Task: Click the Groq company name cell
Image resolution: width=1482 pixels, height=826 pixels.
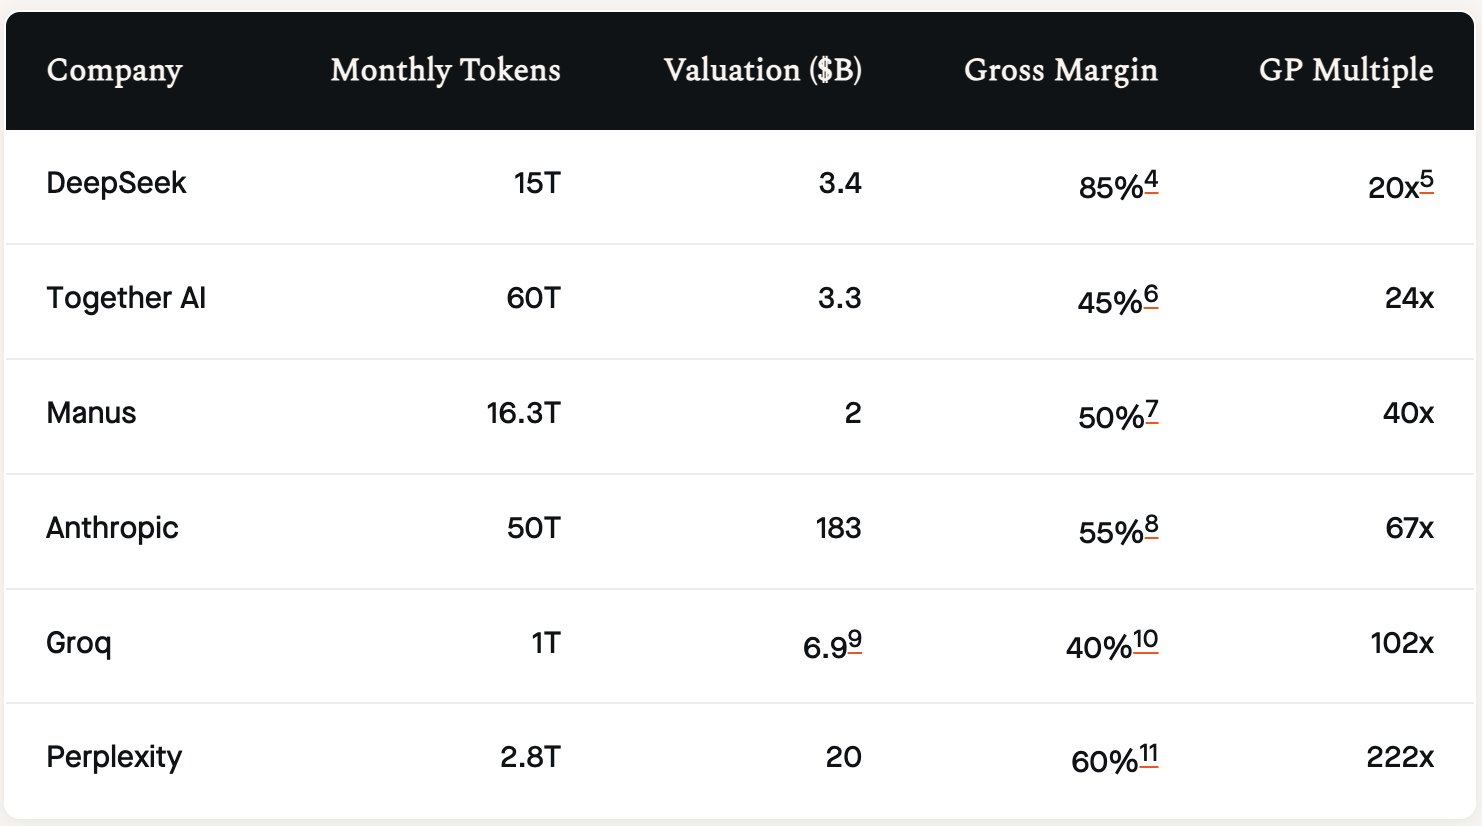Action: pyautogui.click(x=78, y=642)
